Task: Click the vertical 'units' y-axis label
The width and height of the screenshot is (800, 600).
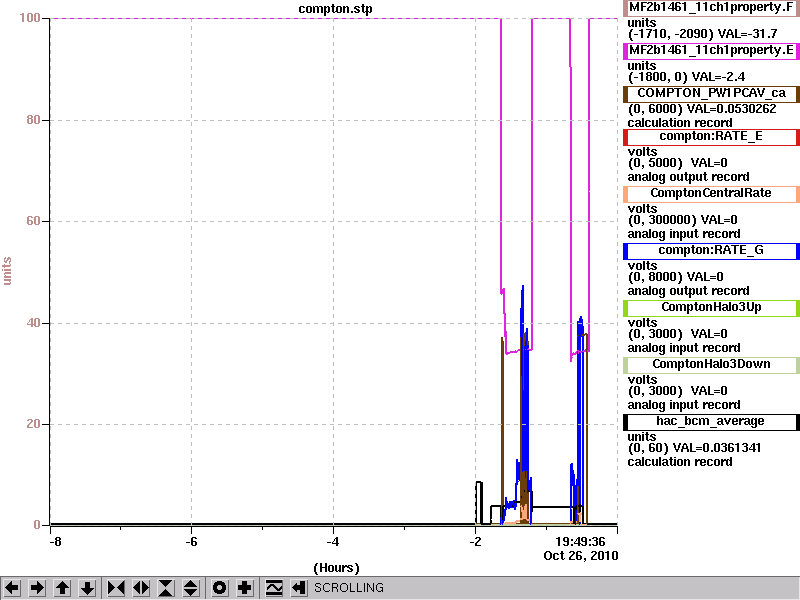Action: pyautogui.click(x=7, y=271)
